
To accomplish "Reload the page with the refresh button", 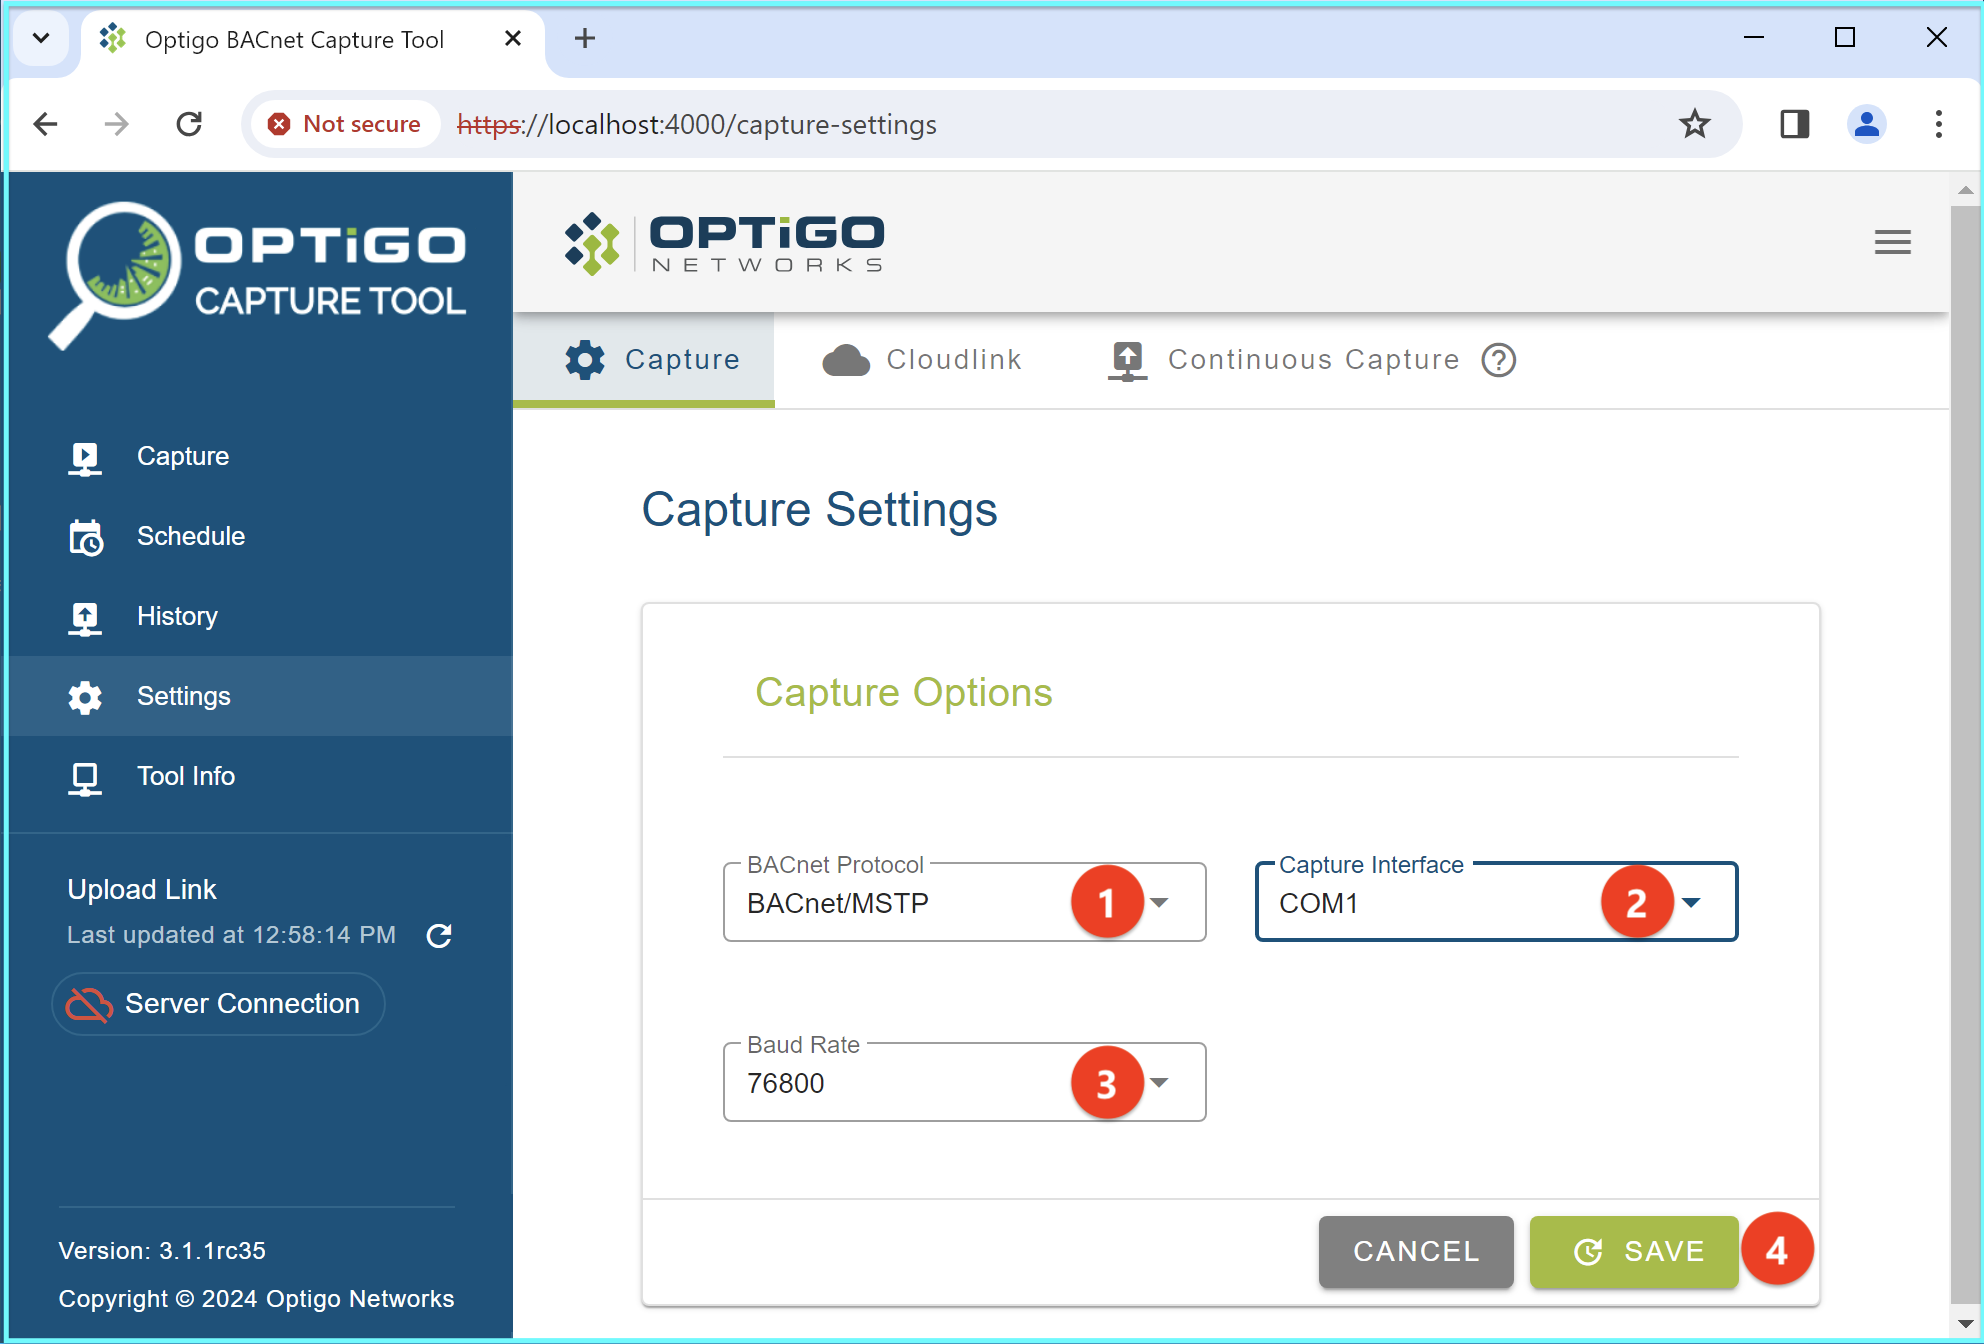I will [x=189, y=124].
